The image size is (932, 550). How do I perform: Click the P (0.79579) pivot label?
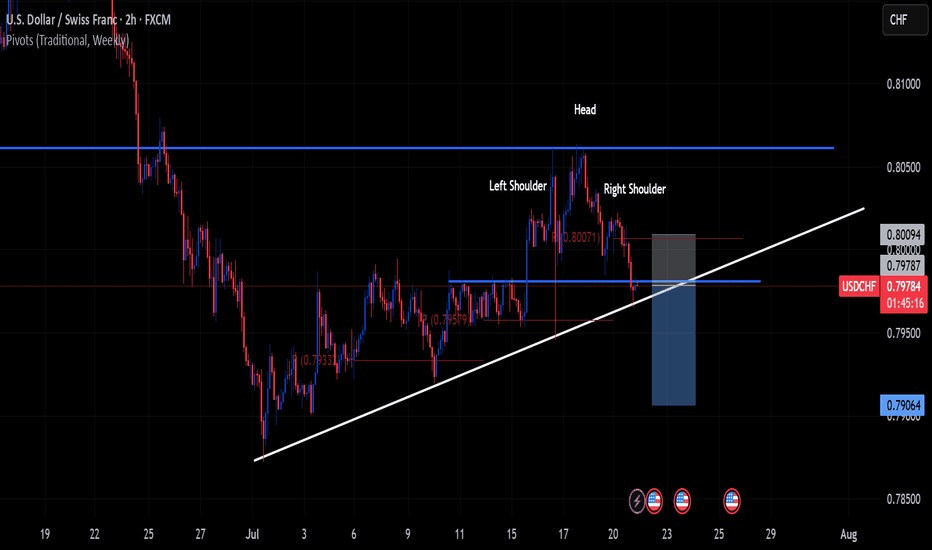pyautogui.click(x=445, y=320)
